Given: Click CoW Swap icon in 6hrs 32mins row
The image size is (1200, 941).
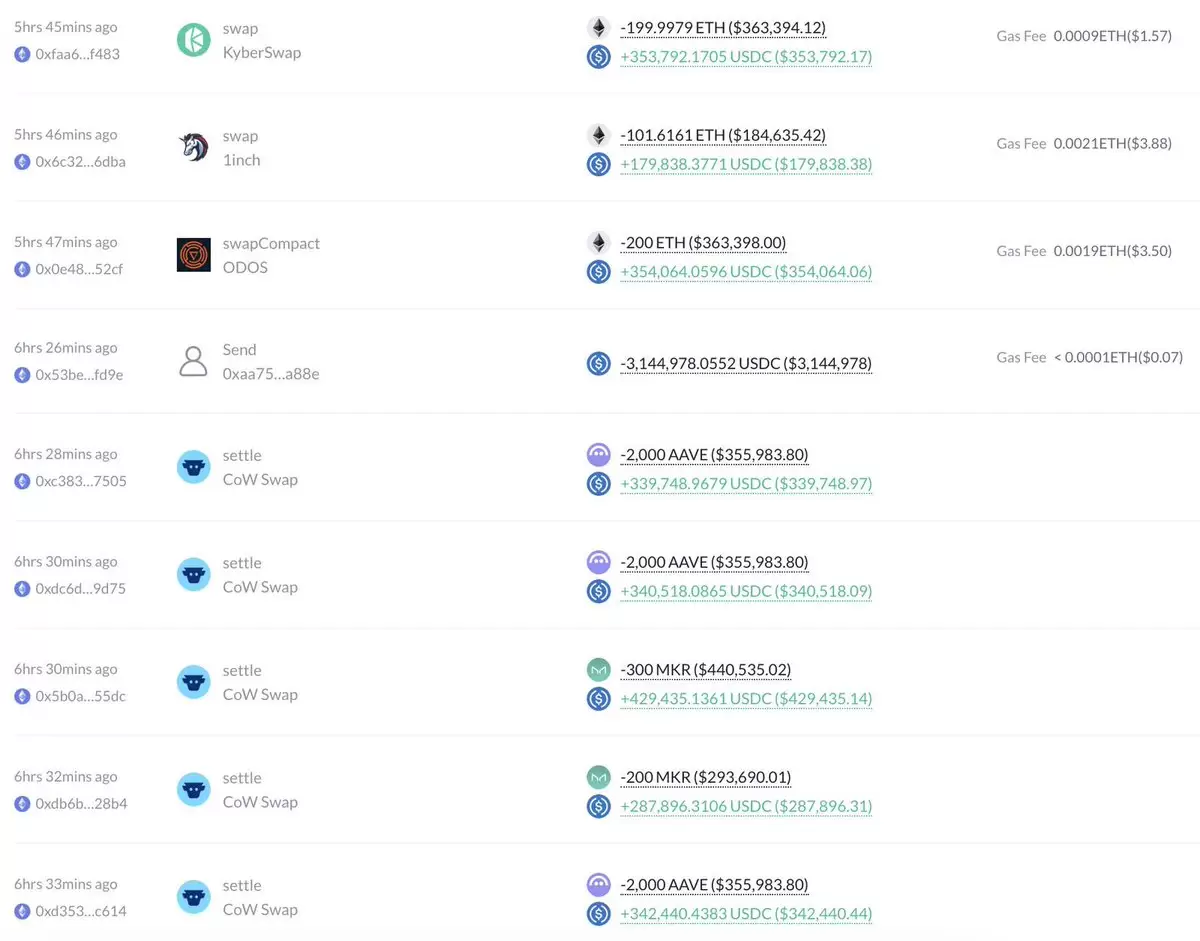Looking at the screenshot, I should pos(194,789).
